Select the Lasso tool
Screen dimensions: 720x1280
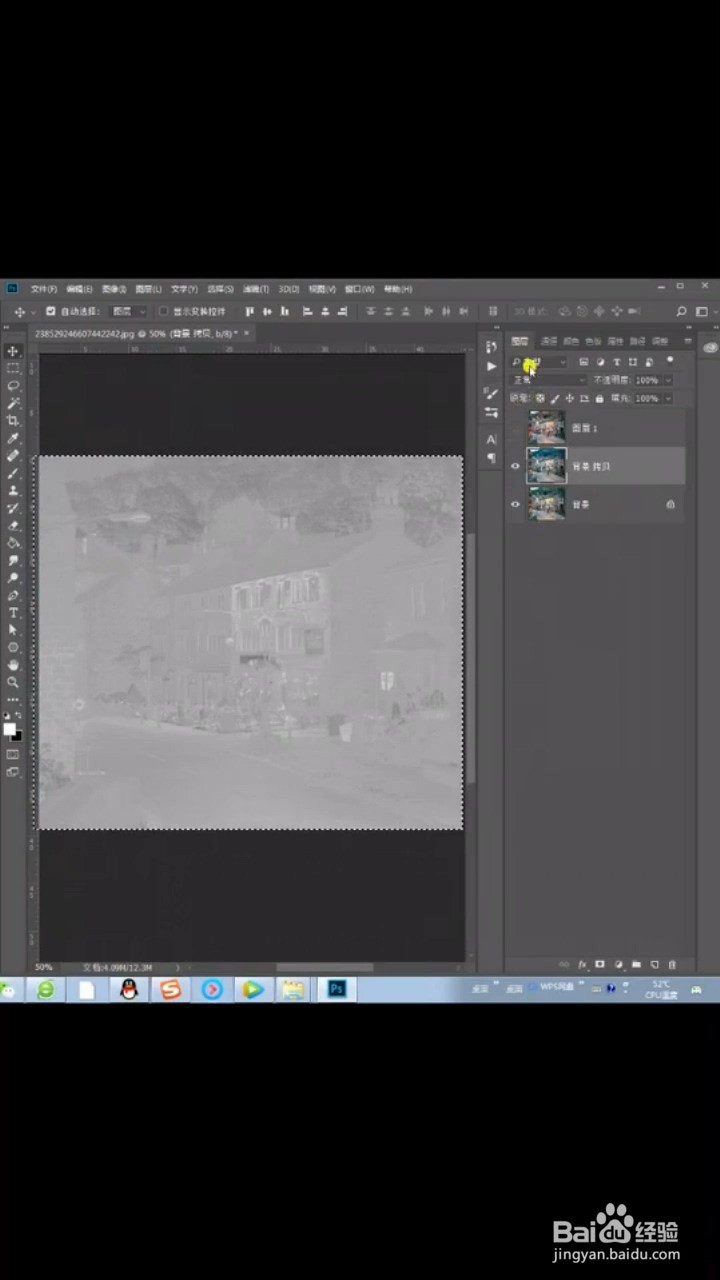click(13, 385)
